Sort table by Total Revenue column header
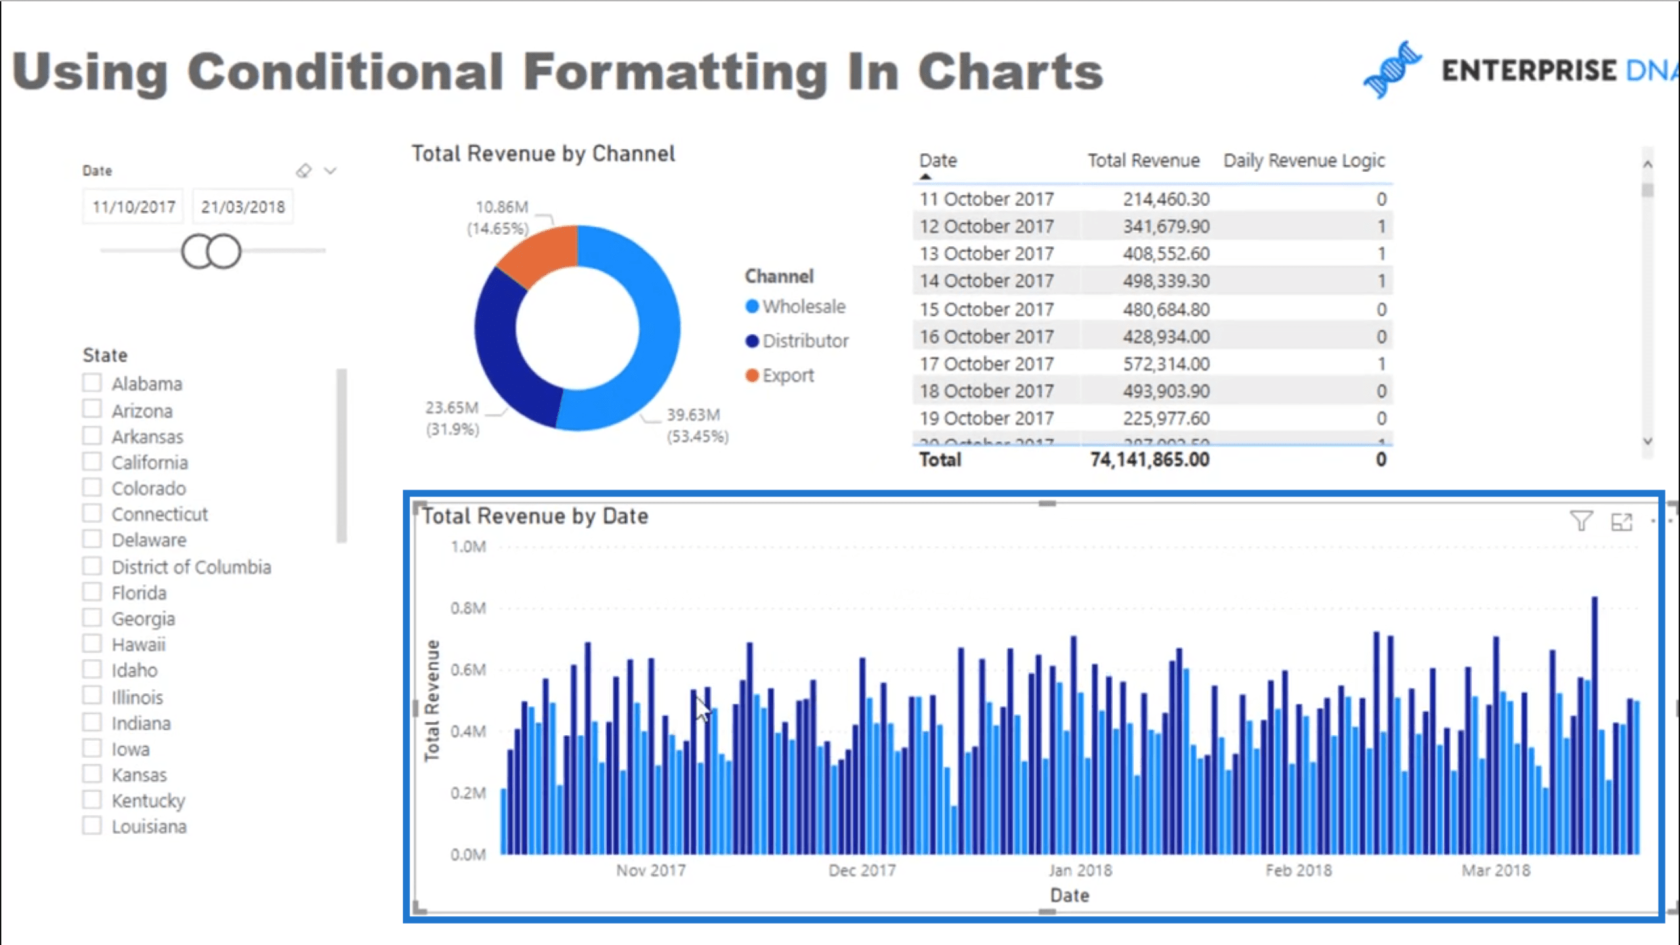The height and width of the screenshot is (945, 1680). coord(1143,160)
